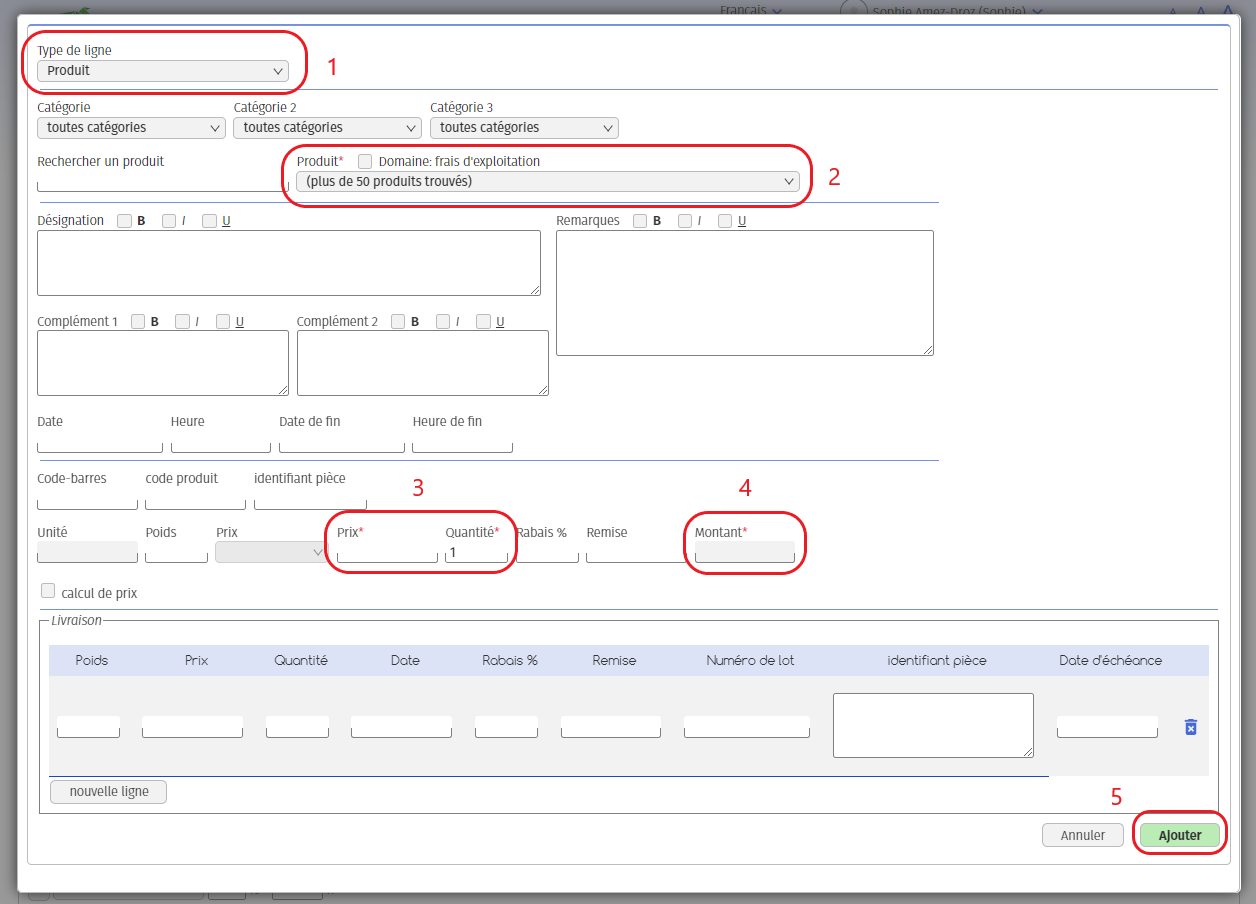Focus the Livraison Poids field
1256x904 pixels.
point(88,727)
